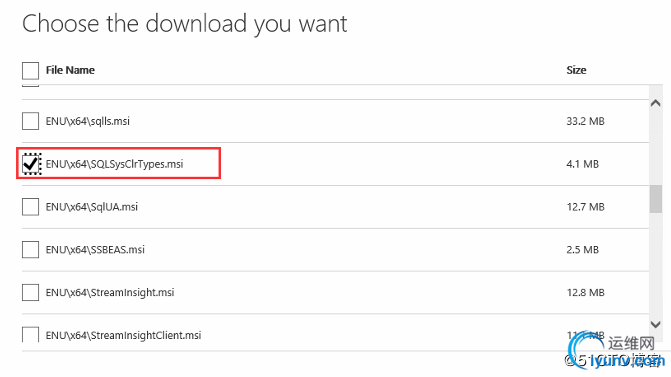Check the ENU\x64\SqlUA.msi checkbox
Viewport: 671px width, 377px height.
[30, 207]
